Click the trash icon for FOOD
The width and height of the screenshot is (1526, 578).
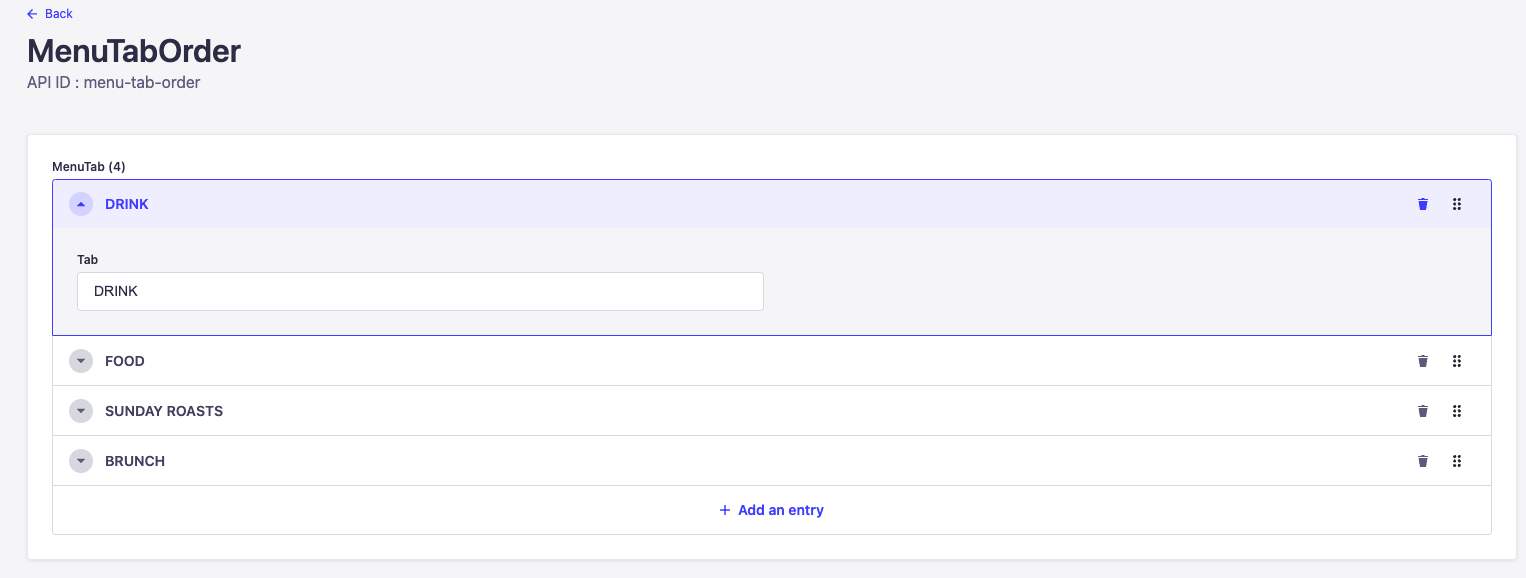(x=1423, y=361)
